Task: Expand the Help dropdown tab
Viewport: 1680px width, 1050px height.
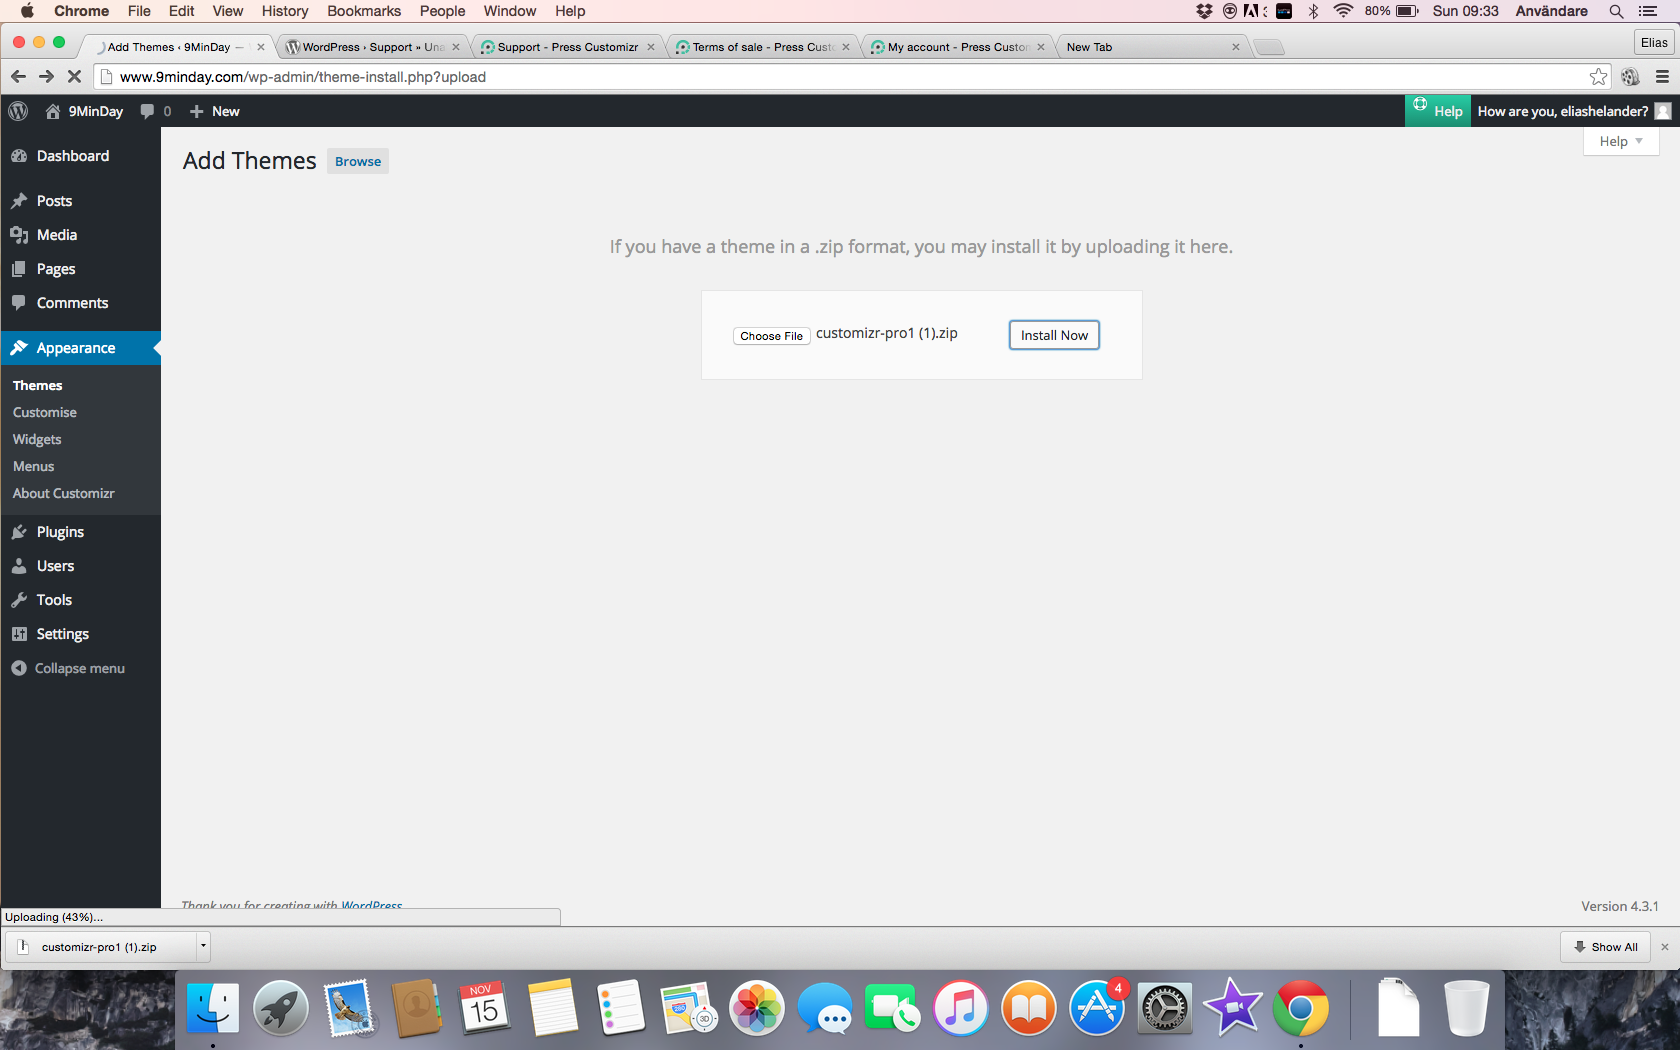Action: point(1620,141)
